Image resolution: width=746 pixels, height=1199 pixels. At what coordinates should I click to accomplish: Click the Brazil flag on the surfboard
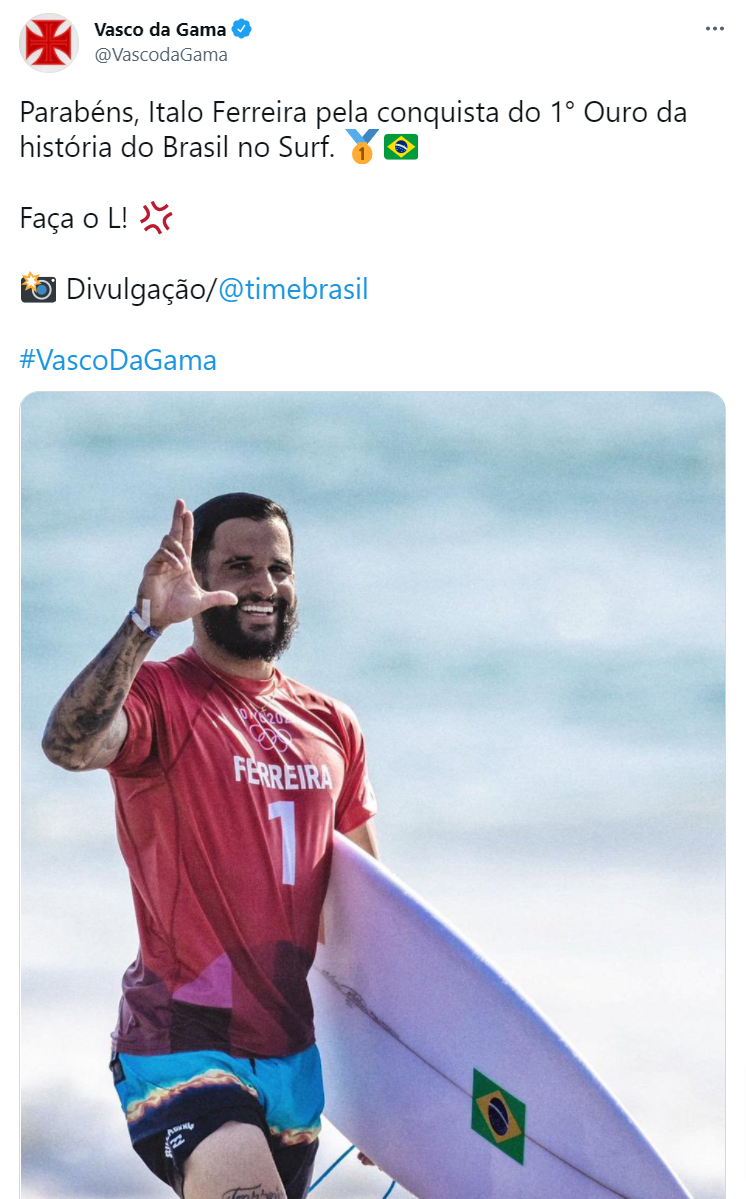coord(498,1116)
